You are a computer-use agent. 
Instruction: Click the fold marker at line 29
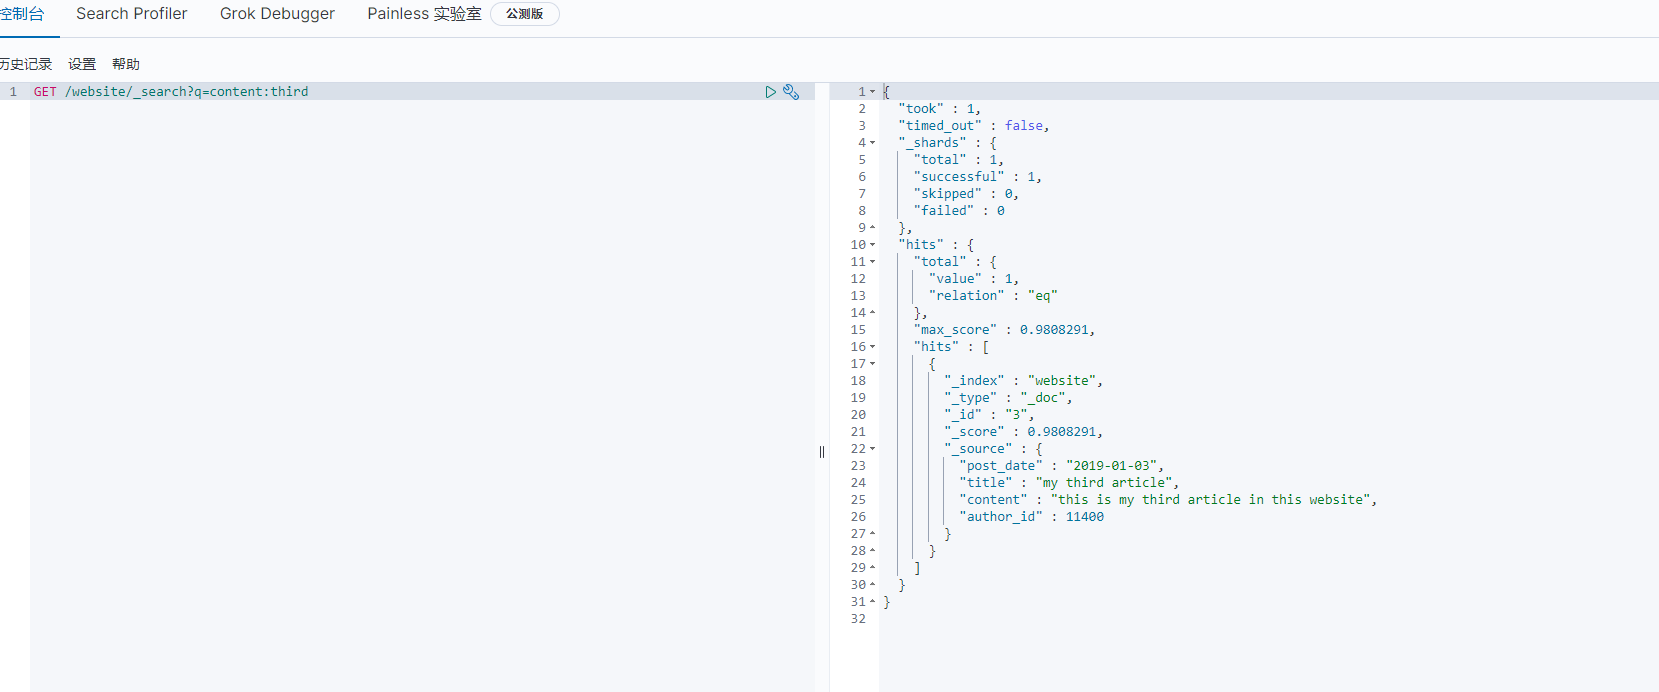(872, 568)
